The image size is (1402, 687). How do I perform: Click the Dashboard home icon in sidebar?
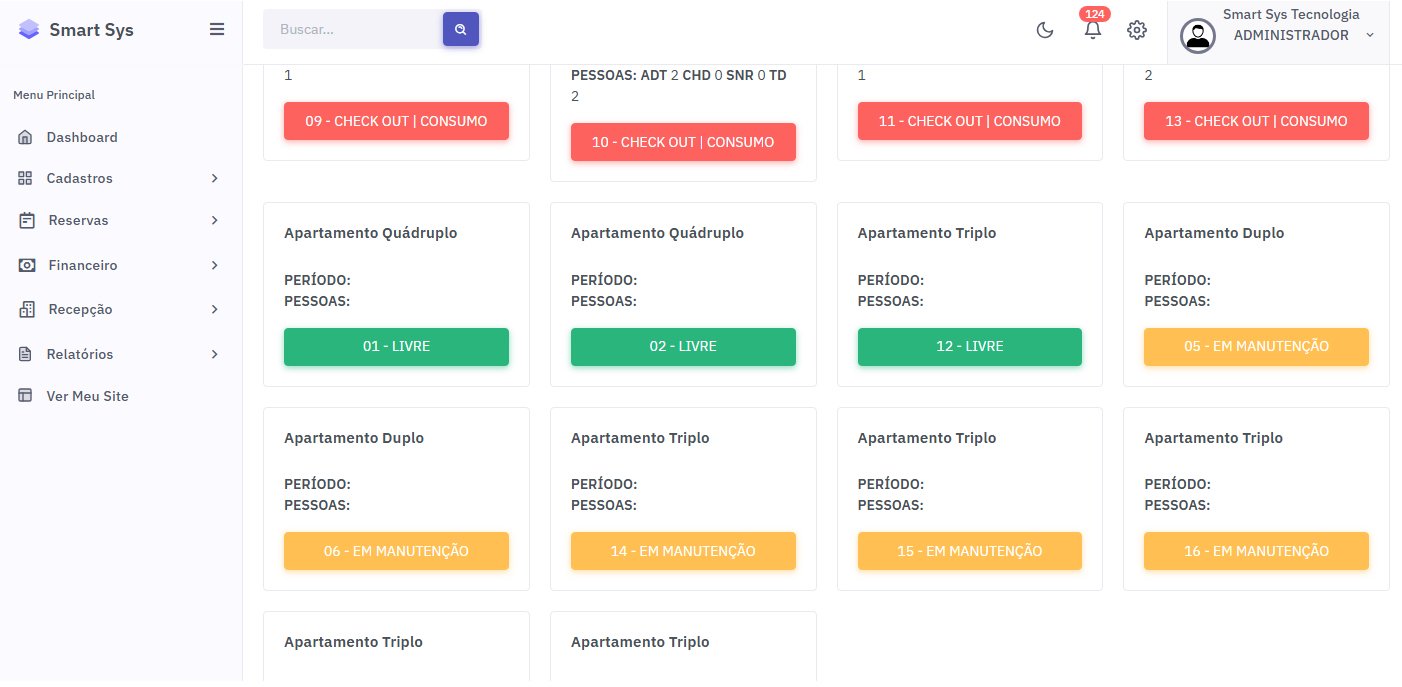click(26, 137)
